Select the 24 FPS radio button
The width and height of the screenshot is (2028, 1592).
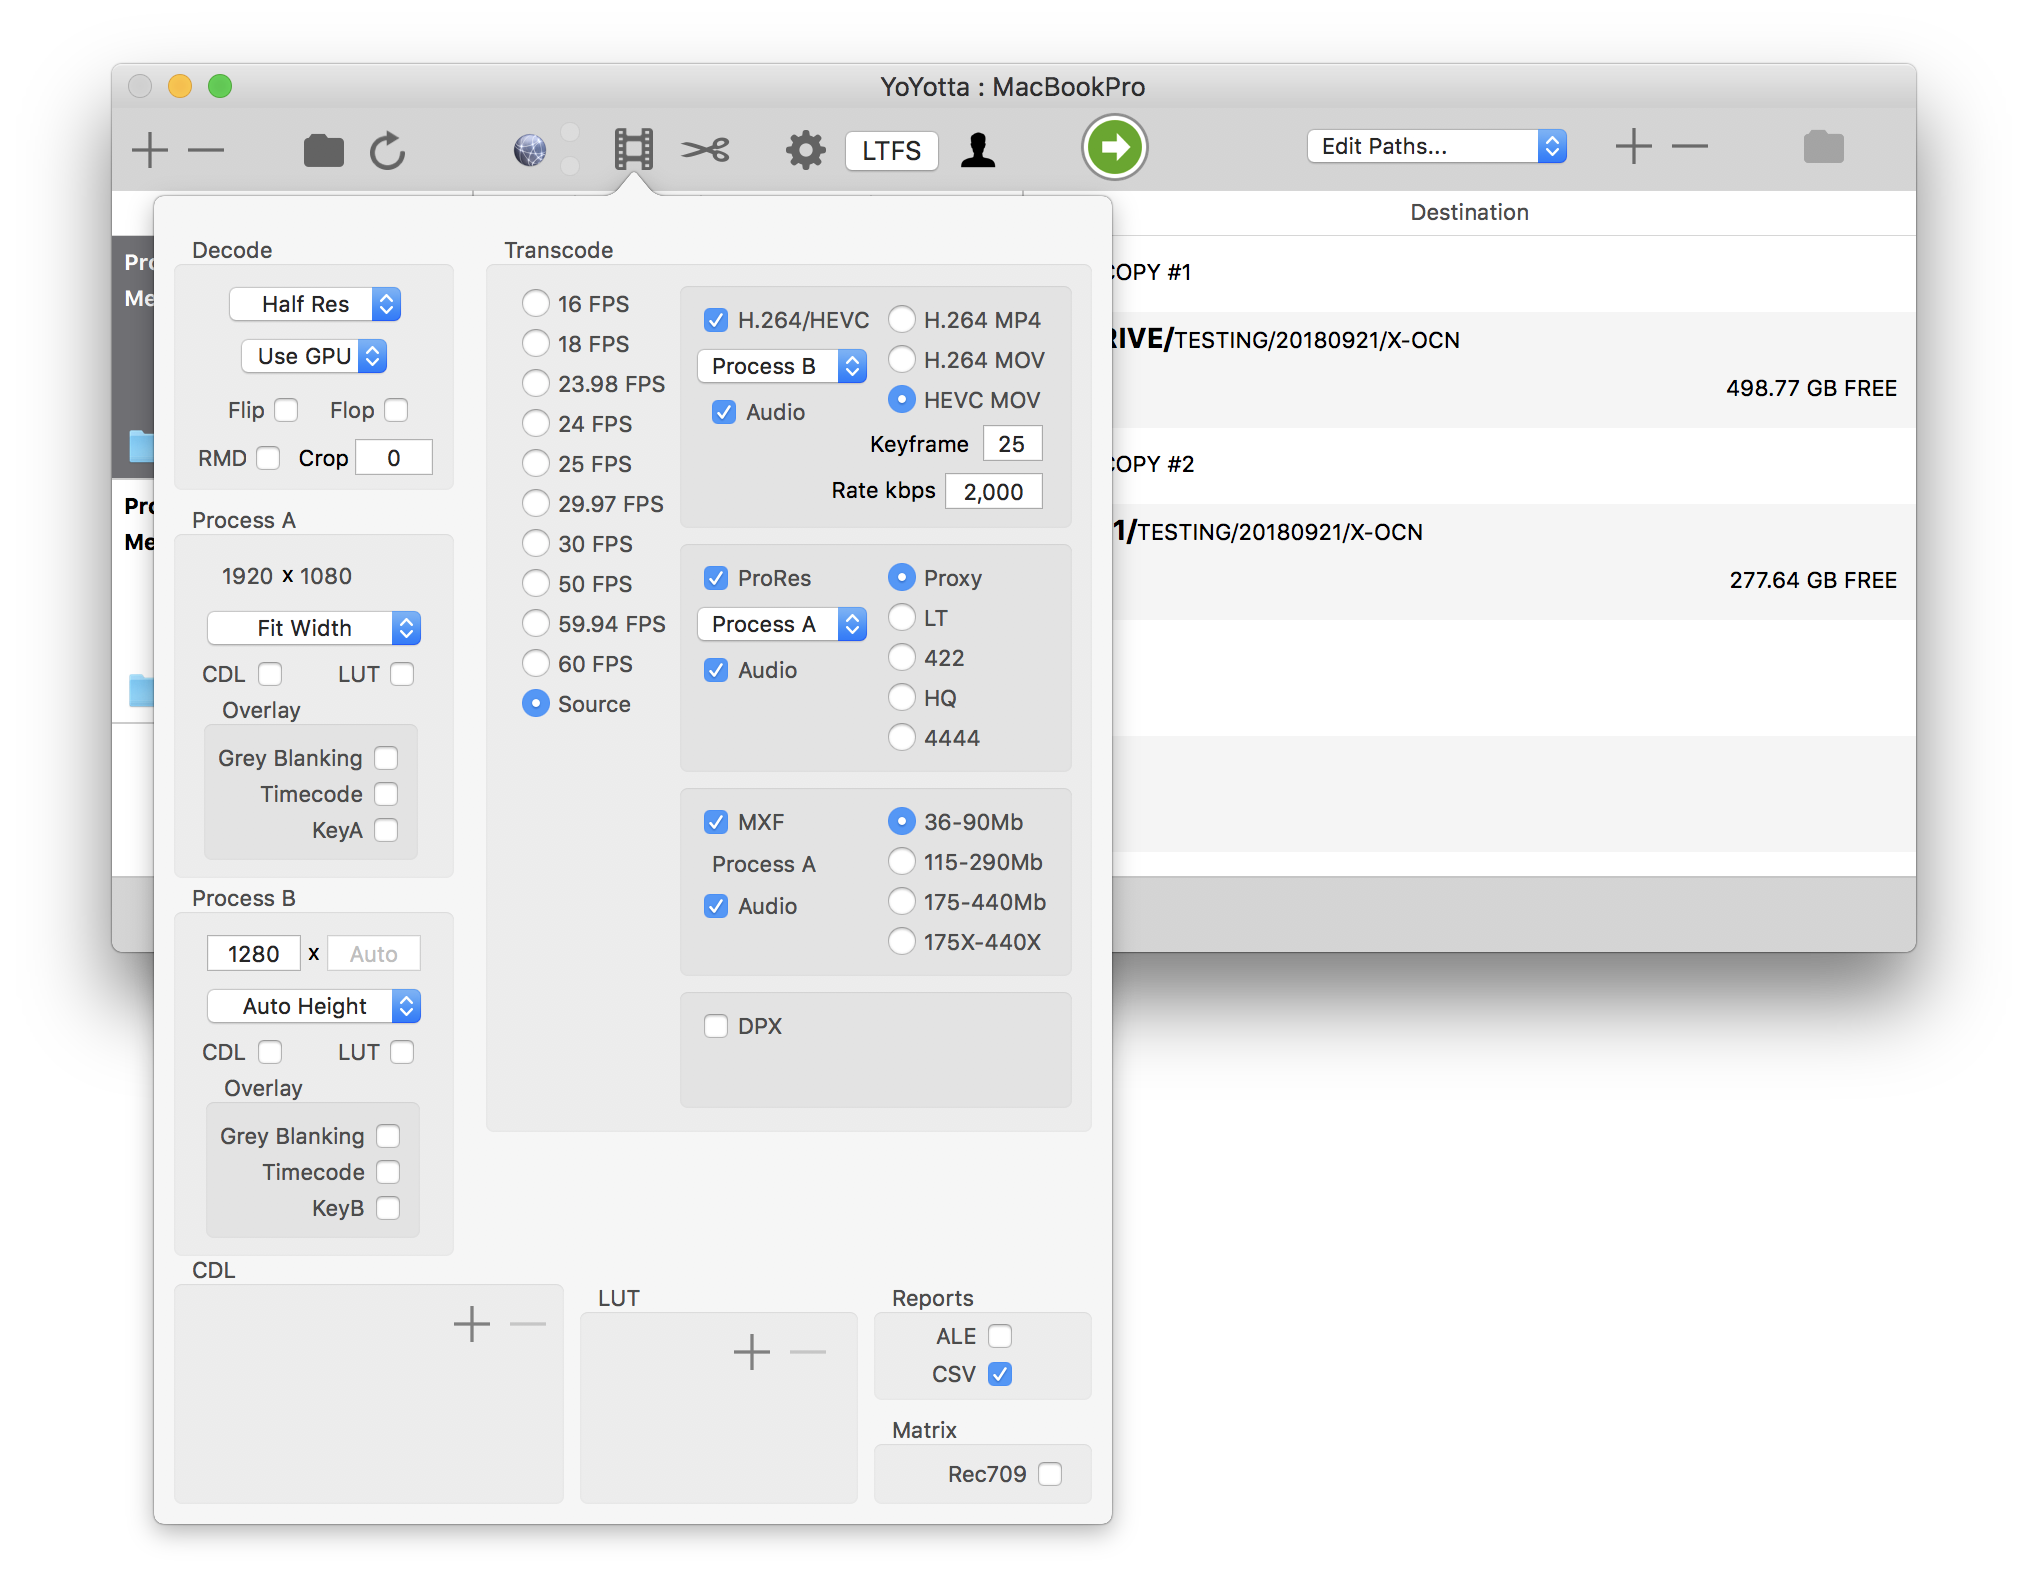[536, 424]
